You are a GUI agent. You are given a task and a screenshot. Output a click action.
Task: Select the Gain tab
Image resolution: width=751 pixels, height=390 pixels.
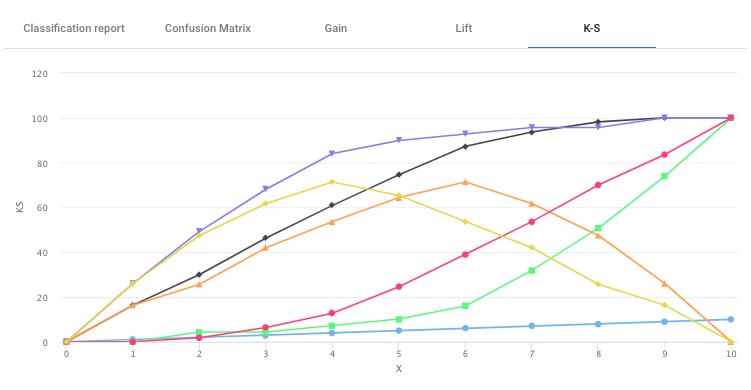(x=336, y=28)
